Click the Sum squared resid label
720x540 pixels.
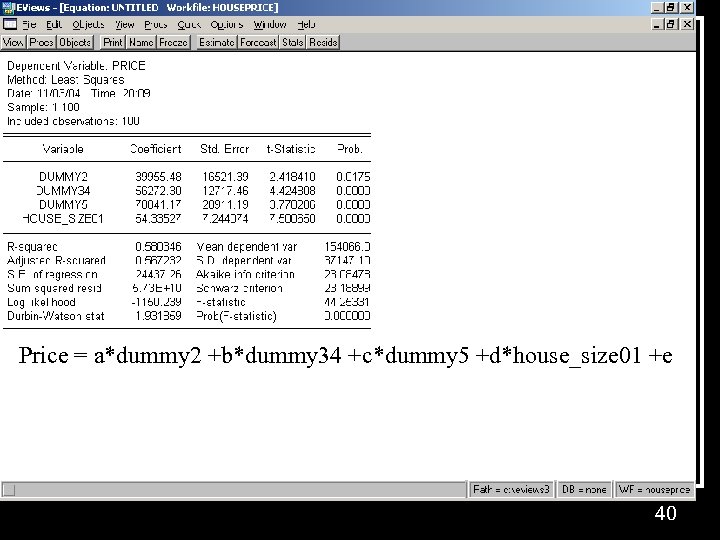click(54, 288)
